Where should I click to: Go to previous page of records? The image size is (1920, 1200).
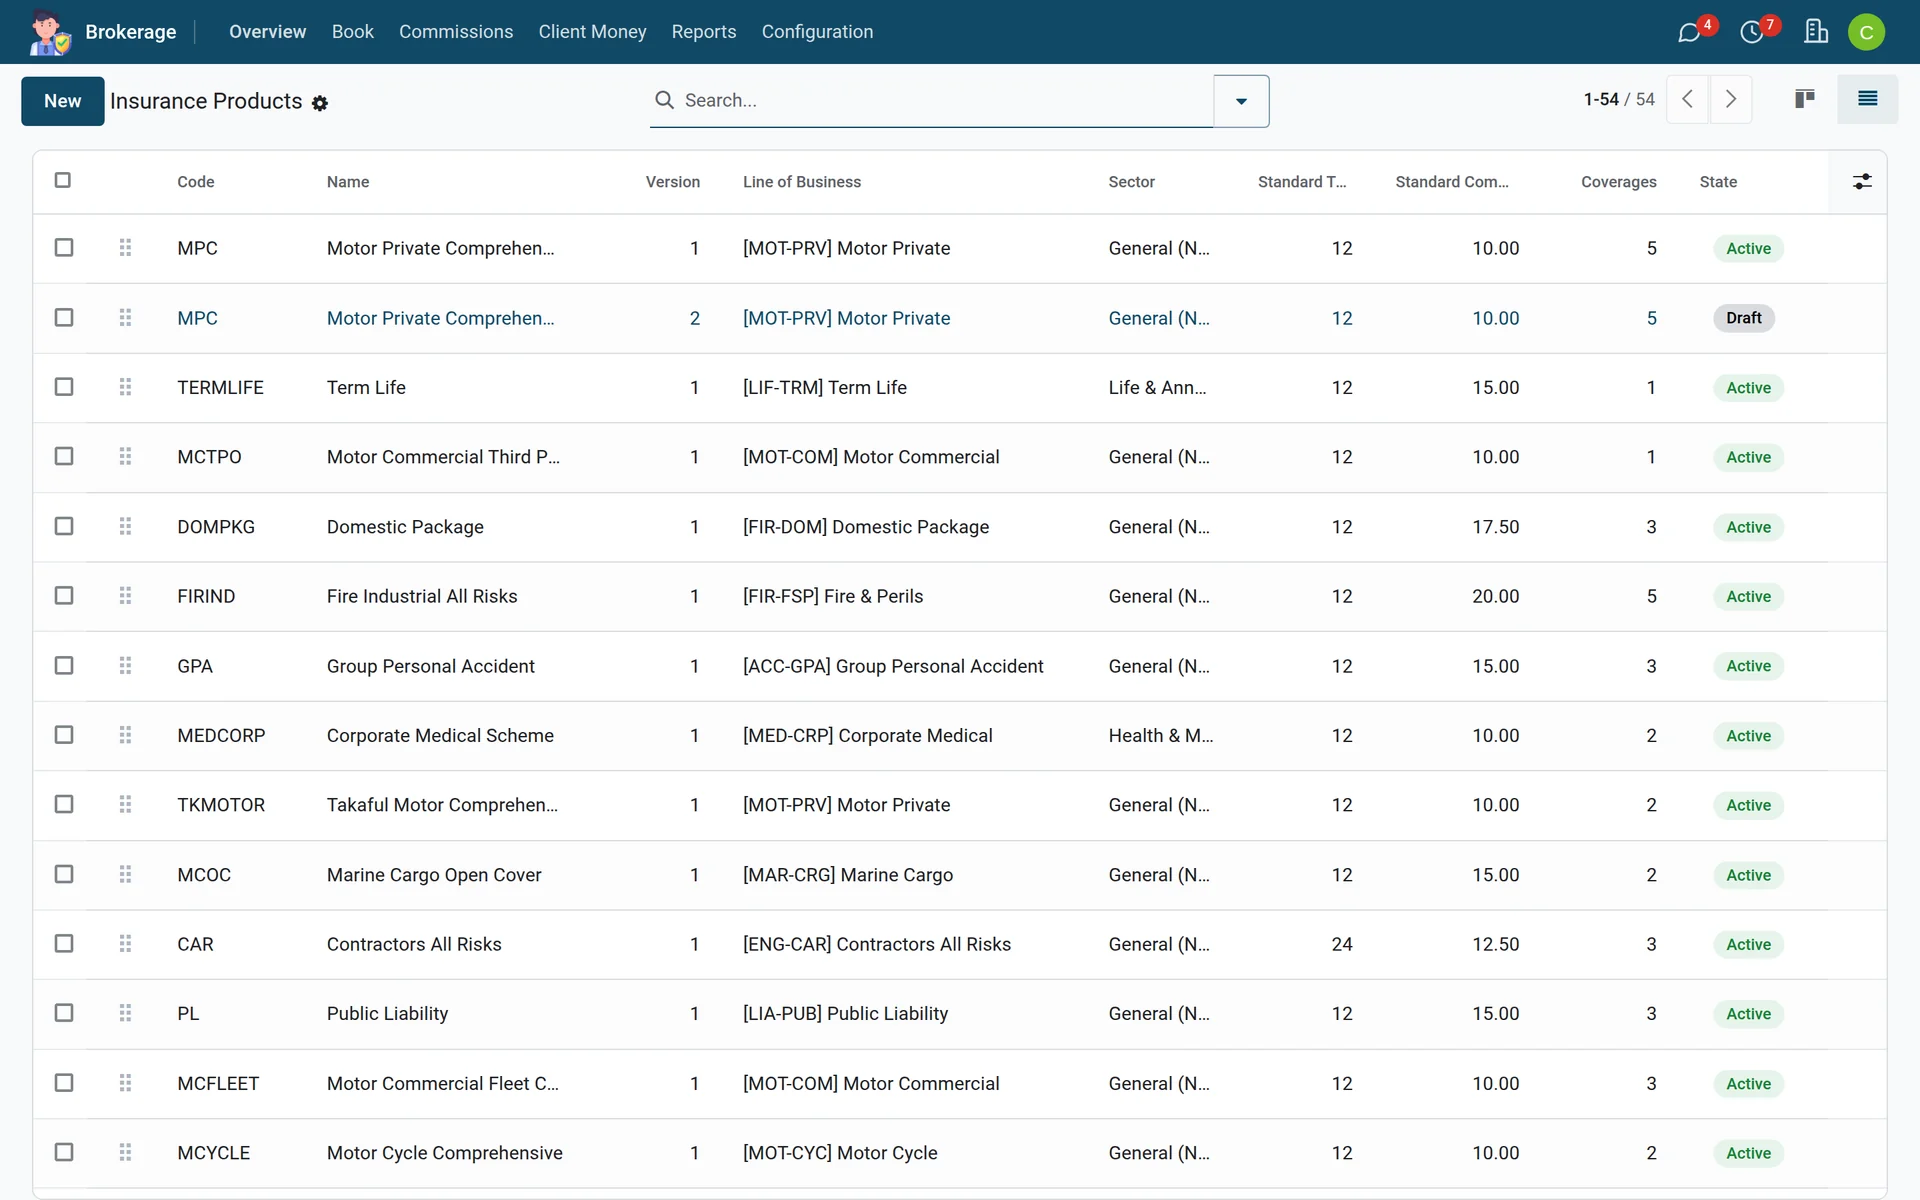(x=1688, y=99)
